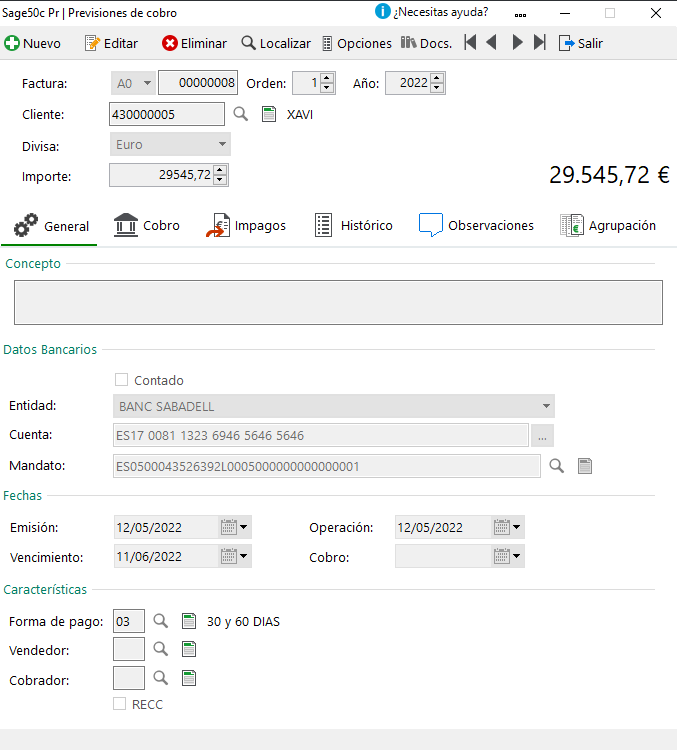Click Eliminar to delete the record
This screenshot has height=750, width=677.
tap(194, 44)
